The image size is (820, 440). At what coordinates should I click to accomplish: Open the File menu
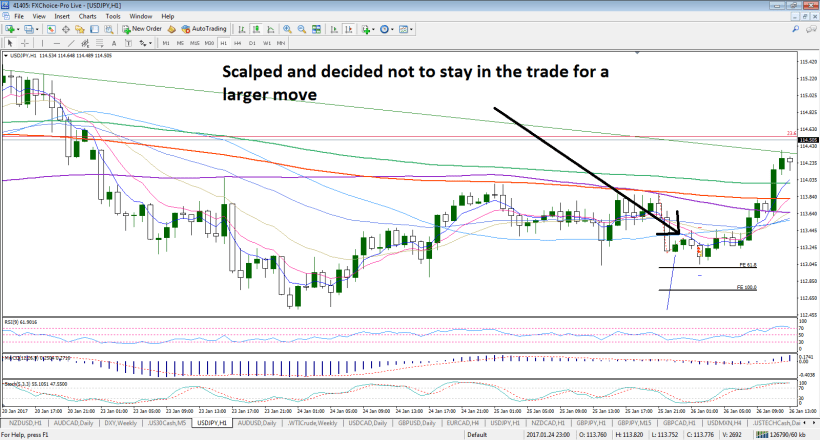coord(19,16)
